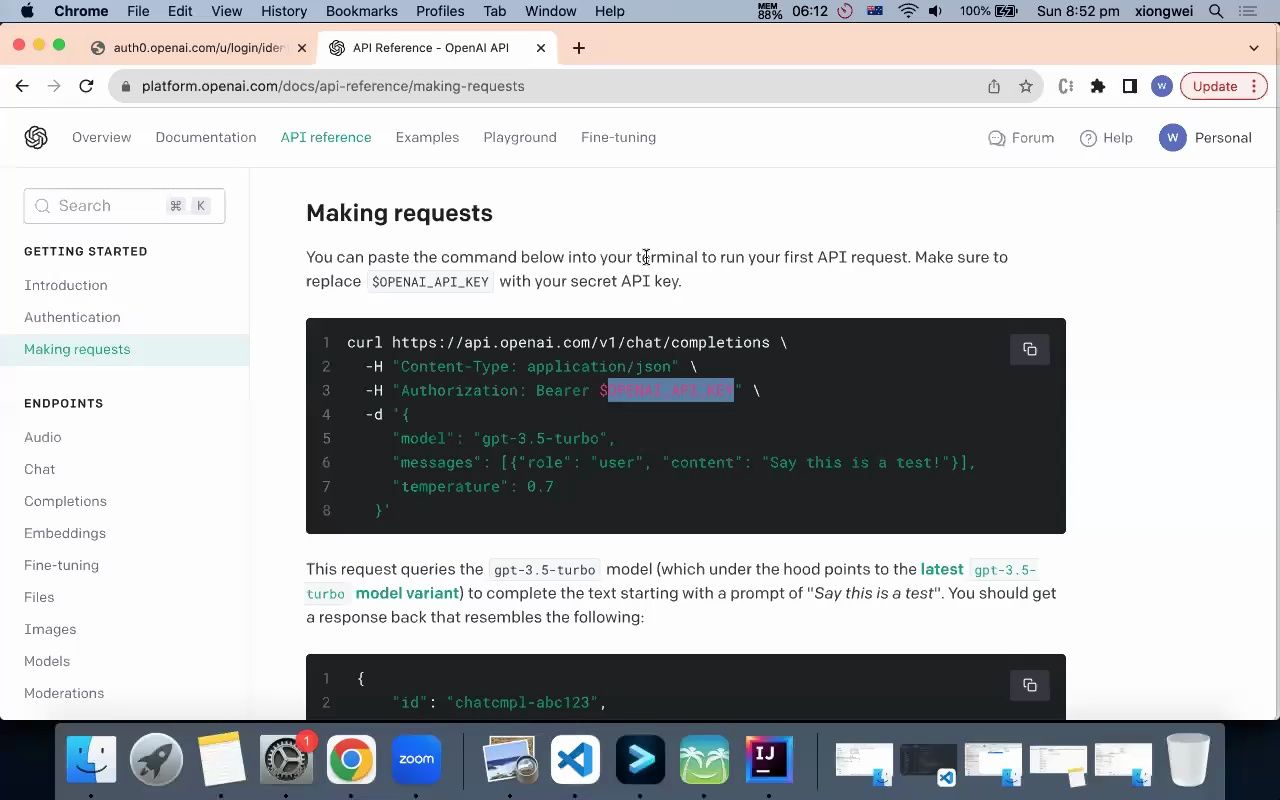The width and height of the screenshot is (1280, 800).
Task: Open the Help link
Action: (x=1106, y=138)
